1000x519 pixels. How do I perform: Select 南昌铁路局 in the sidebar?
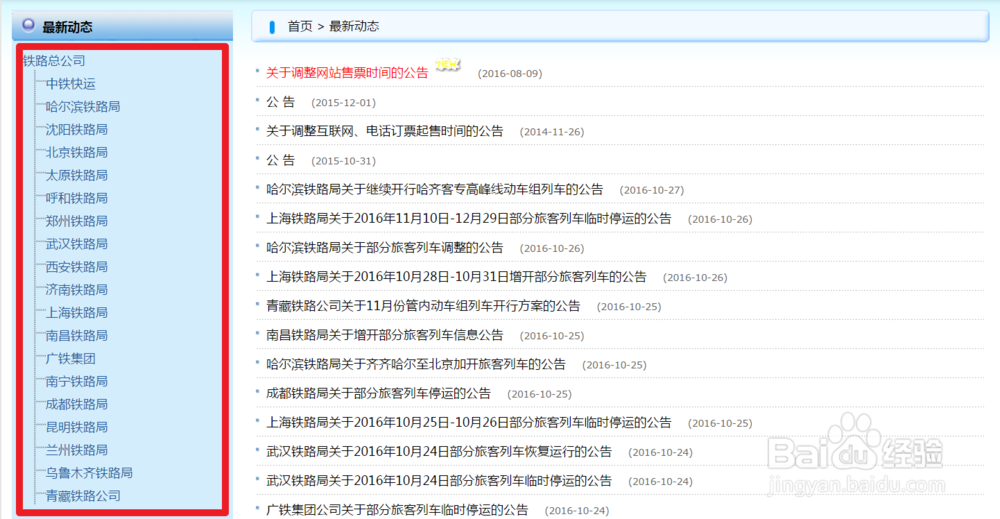(x=77, y=336)
